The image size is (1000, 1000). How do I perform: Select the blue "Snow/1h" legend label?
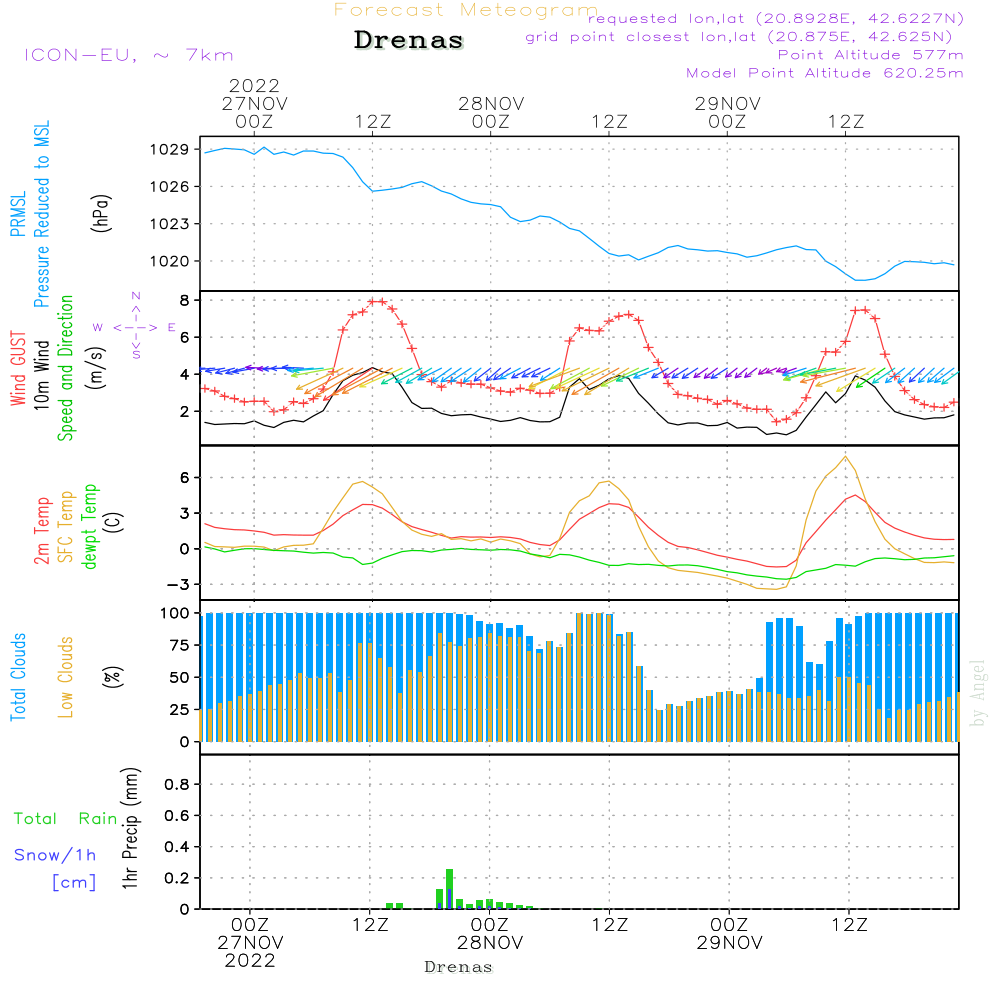pos(55,855)
